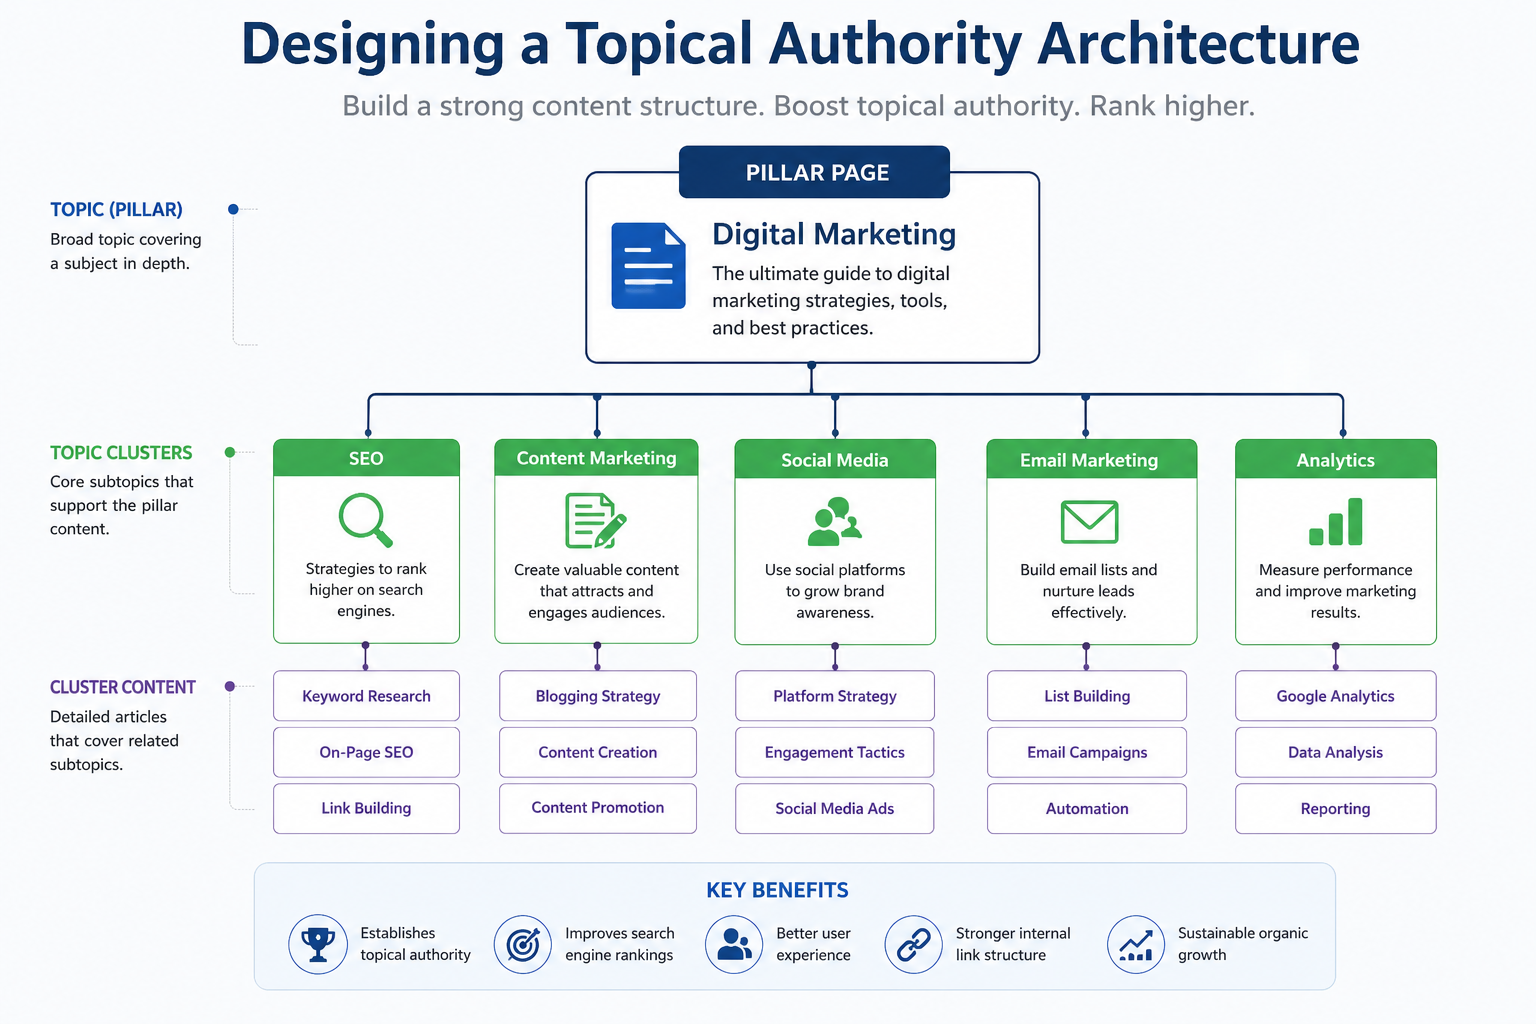Click the 'ultimate guide to digital marketing' description
1536x1024 pixels.
coord(831,301)
